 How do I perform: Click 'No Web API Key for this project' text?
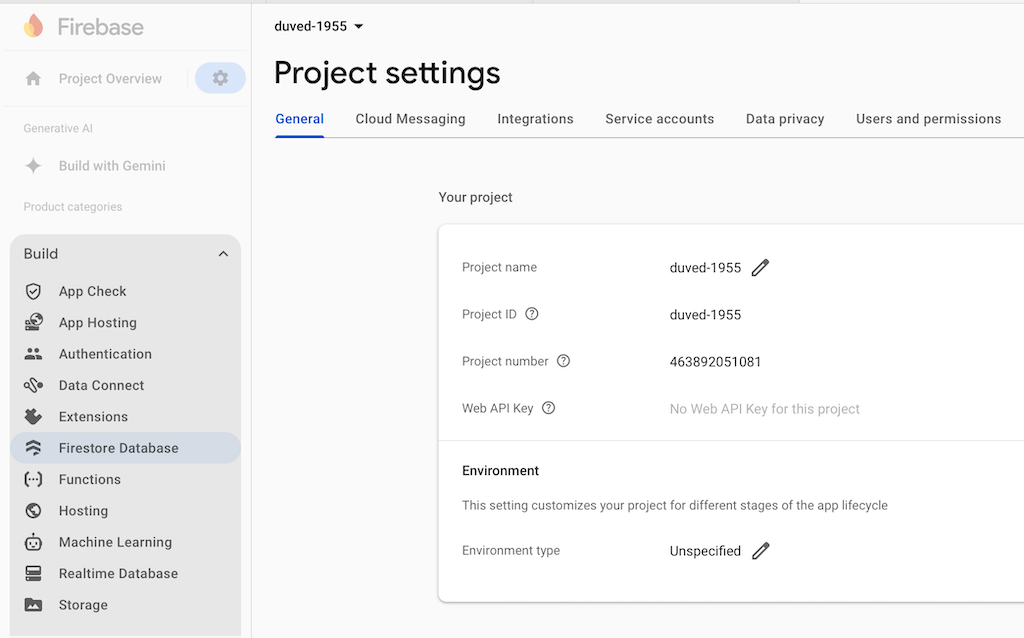pos(764,409)
